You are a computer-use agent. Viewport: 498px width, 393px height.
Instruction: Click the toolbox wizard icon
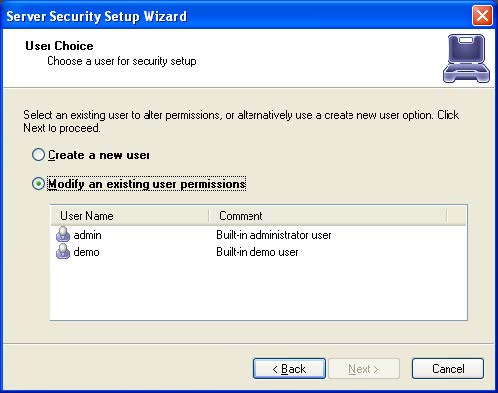coord(466,58)
